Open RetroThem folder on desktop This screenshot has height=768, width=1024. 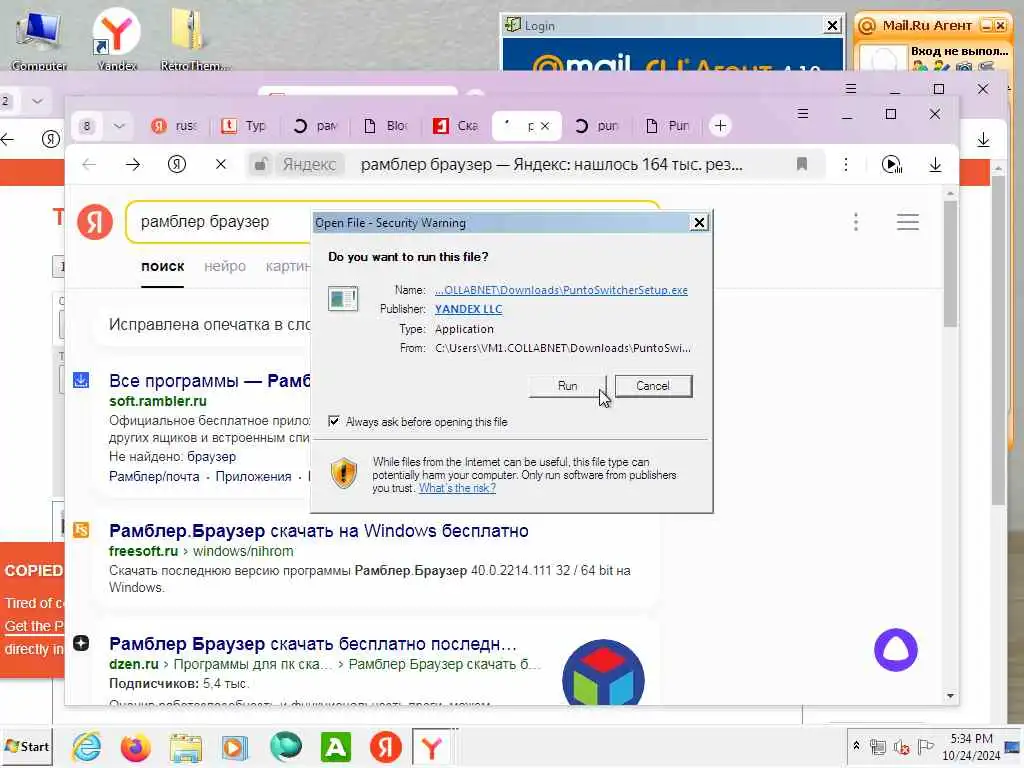pyautogui.click(x=194, y=39)
